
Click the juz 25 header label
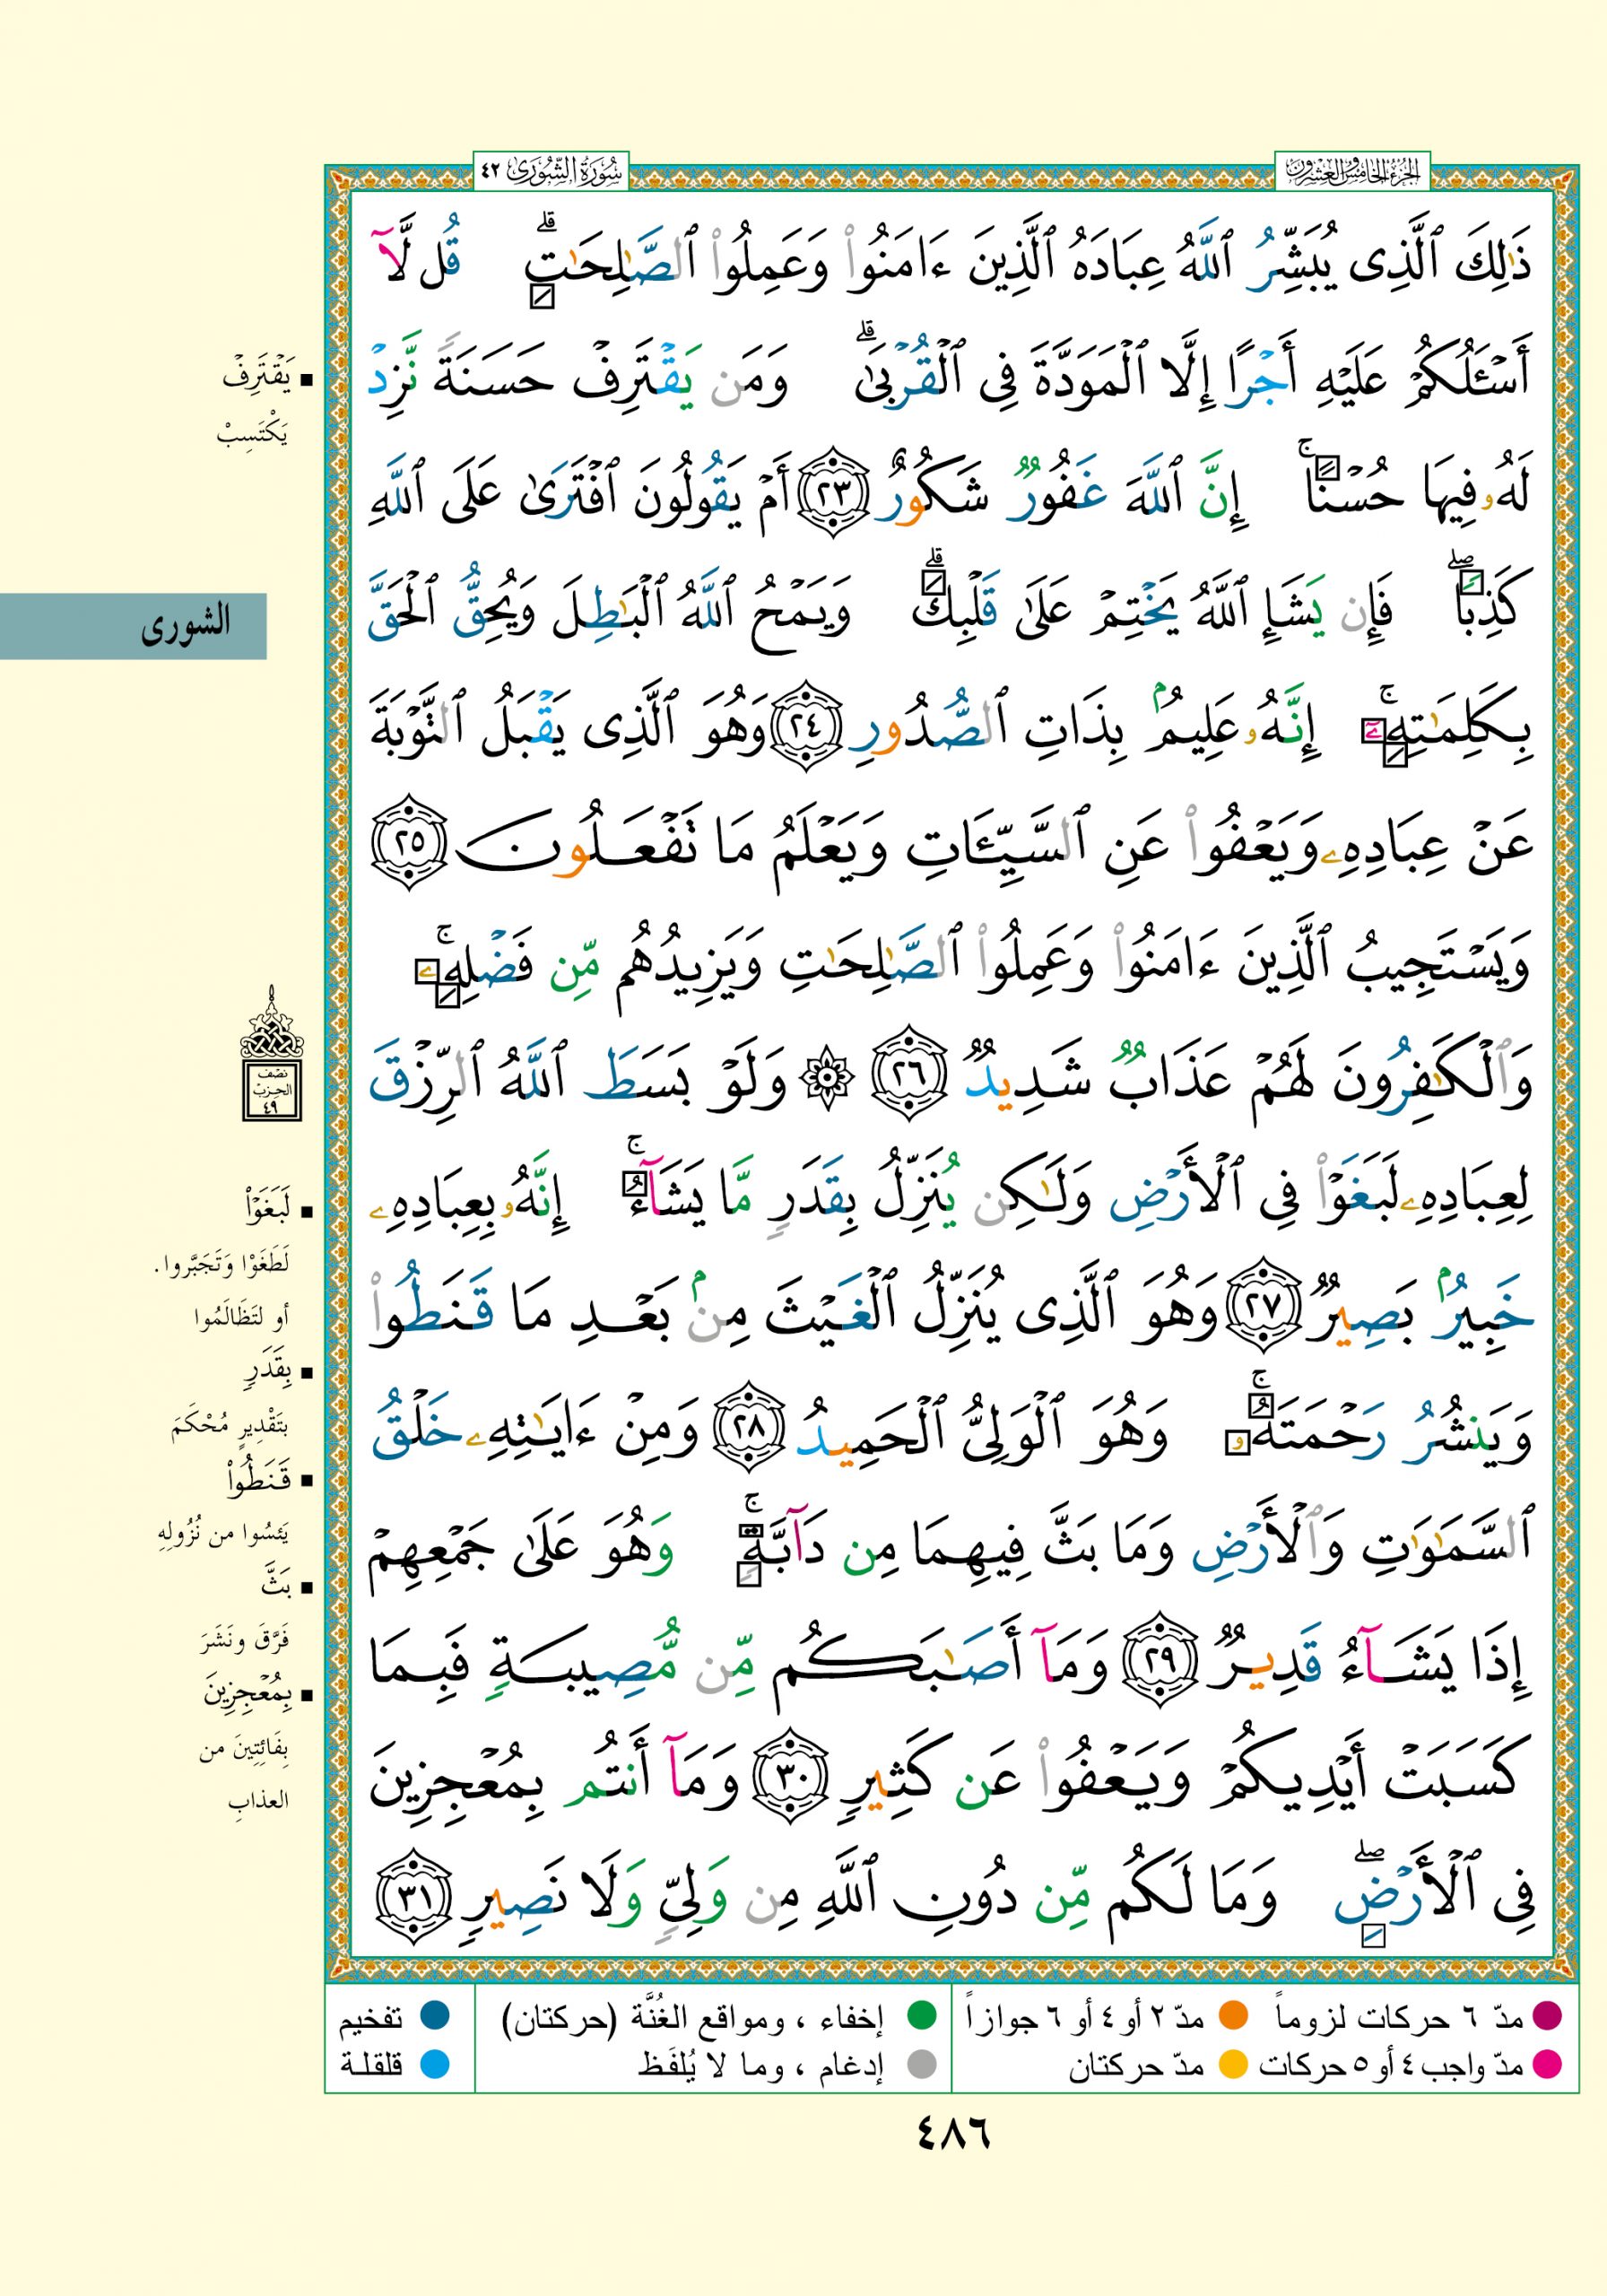pyautogui.click(x=1353, y=170)
